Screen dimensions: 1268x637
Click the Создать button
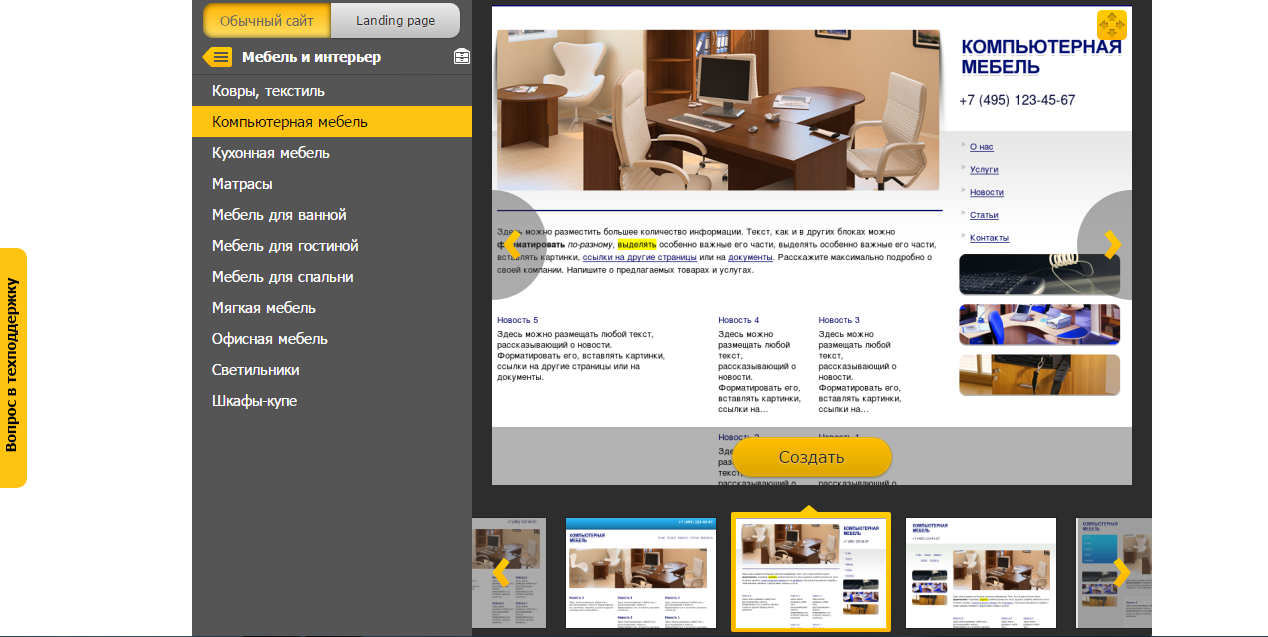coord(811,457)
